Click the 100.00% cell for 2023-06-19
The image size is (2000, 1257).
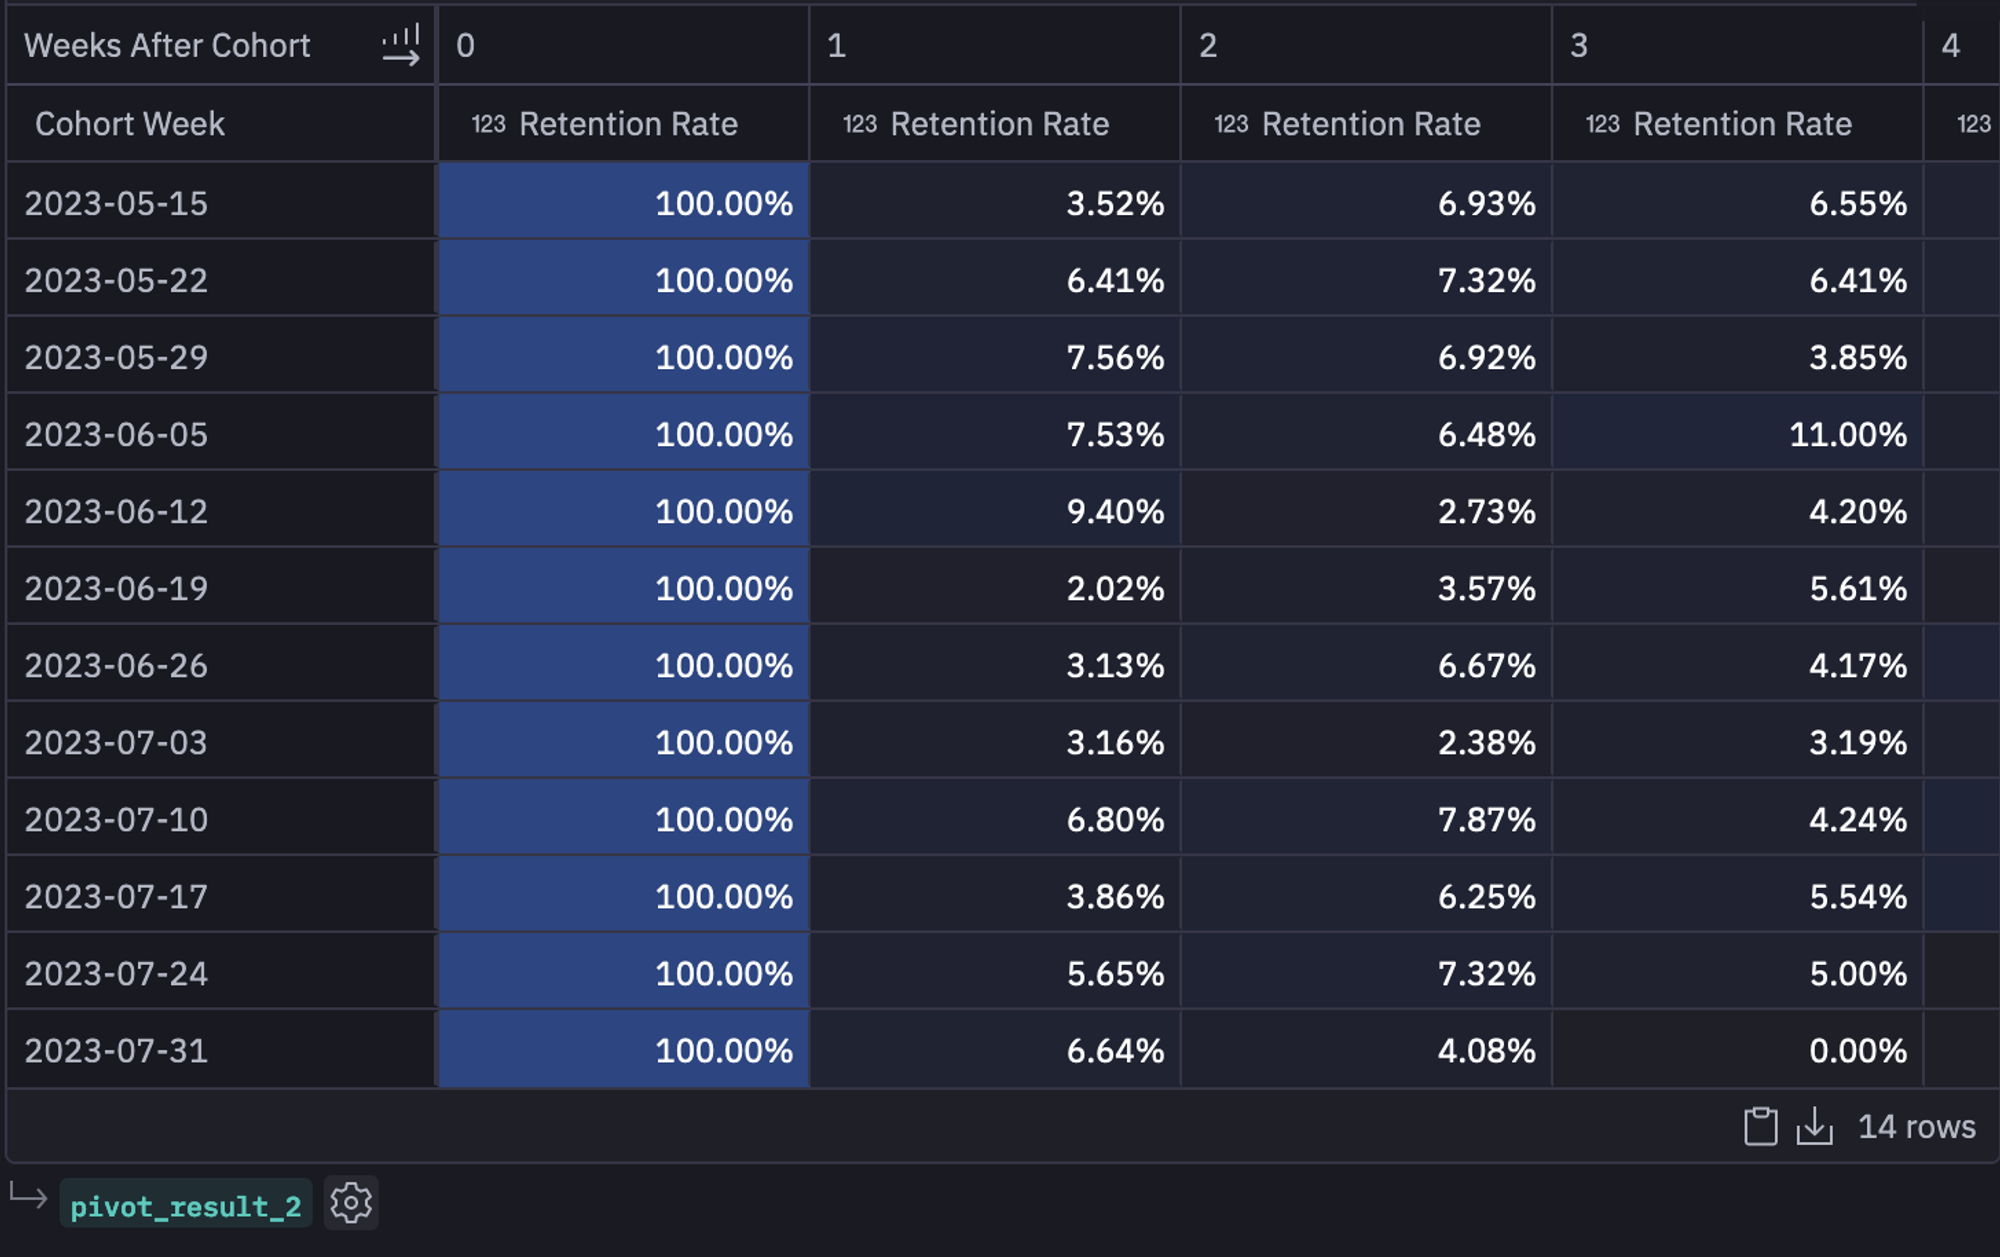(723, 589)
